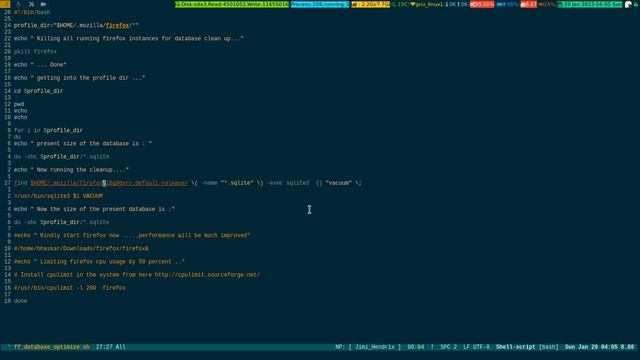
Task: Click the "done" keyword at script end
Action: coord(20,301)
